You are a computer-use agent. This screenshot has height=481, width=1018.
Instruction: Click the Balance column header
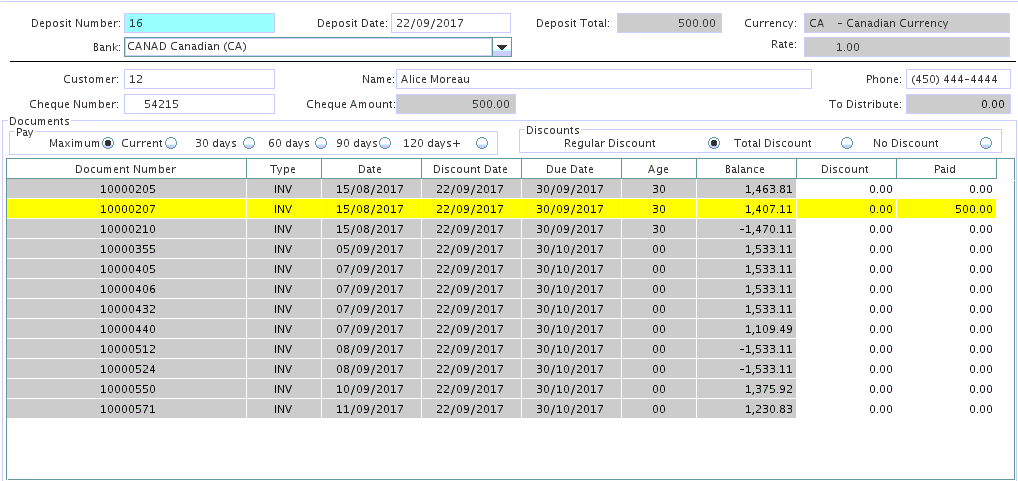(x=746, y=169)
